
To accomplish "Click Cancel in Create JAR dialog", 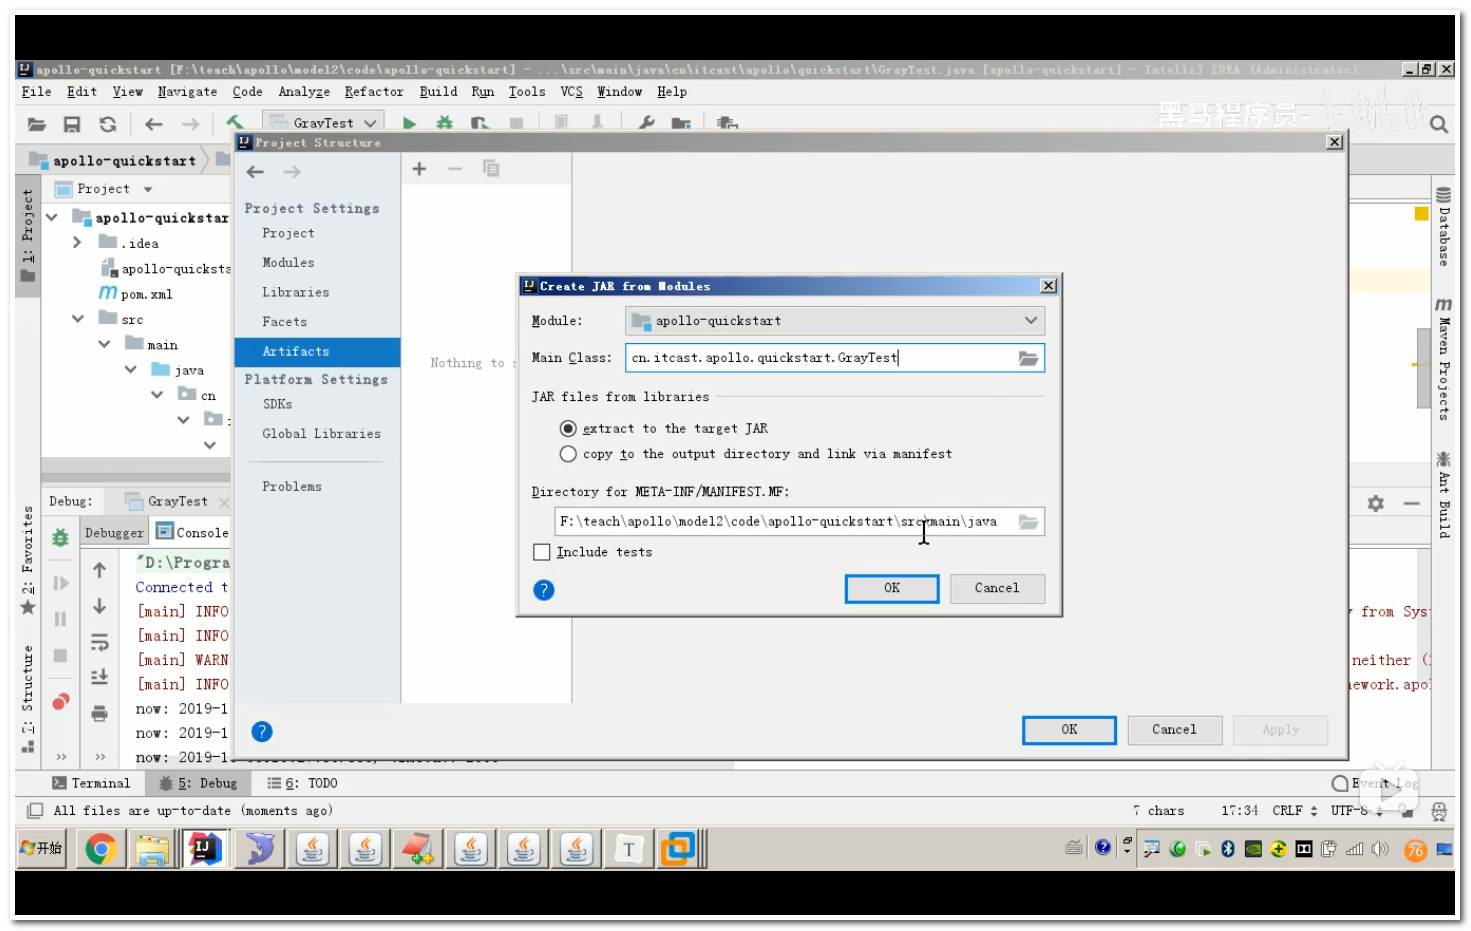I will (997, 589).
